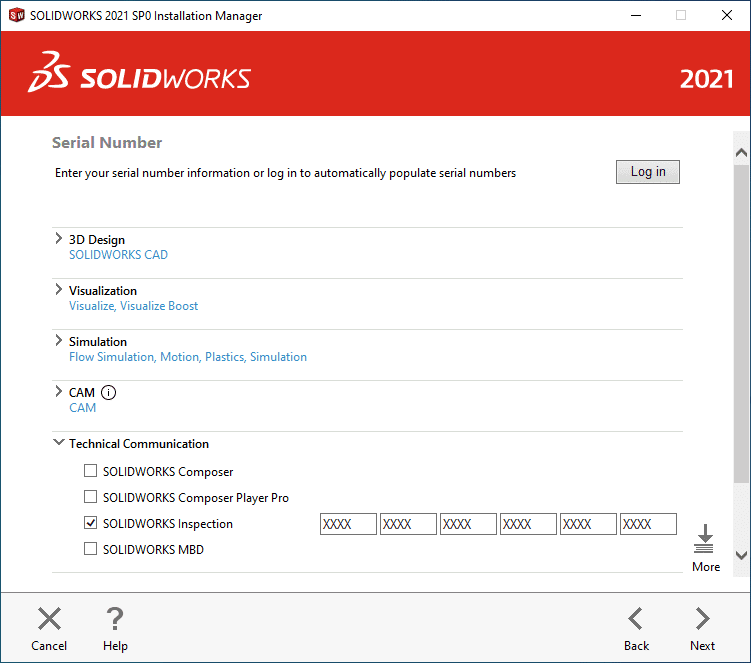Screen dimensions: 751x663
Task: Click the first Inspection serial number field
Action: click(x=348, y=524)
